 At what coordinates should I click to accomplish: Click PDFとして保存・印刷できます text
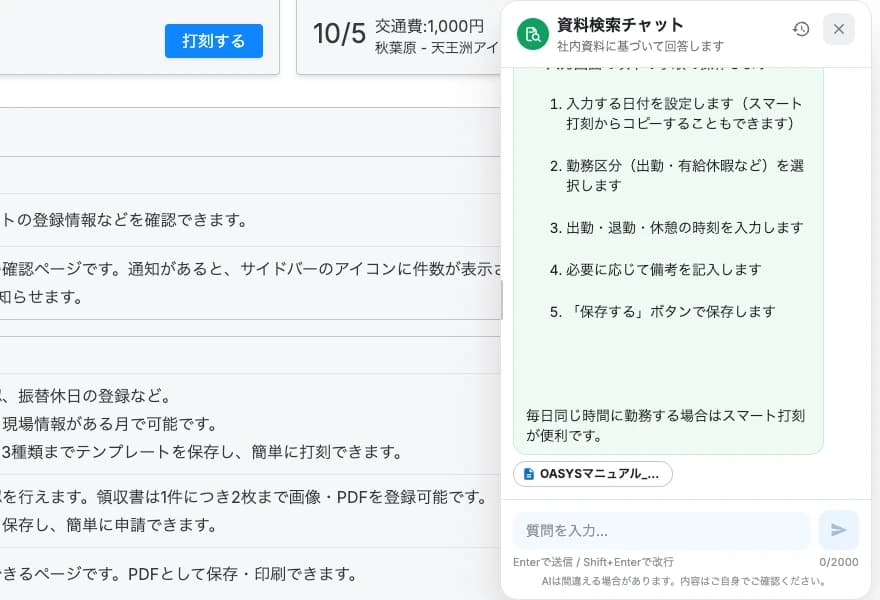tap(242, 574)
